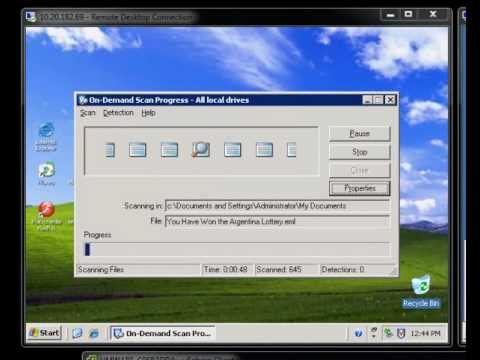Screen dimensions: 480x360
Task: Click the Detections 0 status entry
Action: (x=343, y=269)
